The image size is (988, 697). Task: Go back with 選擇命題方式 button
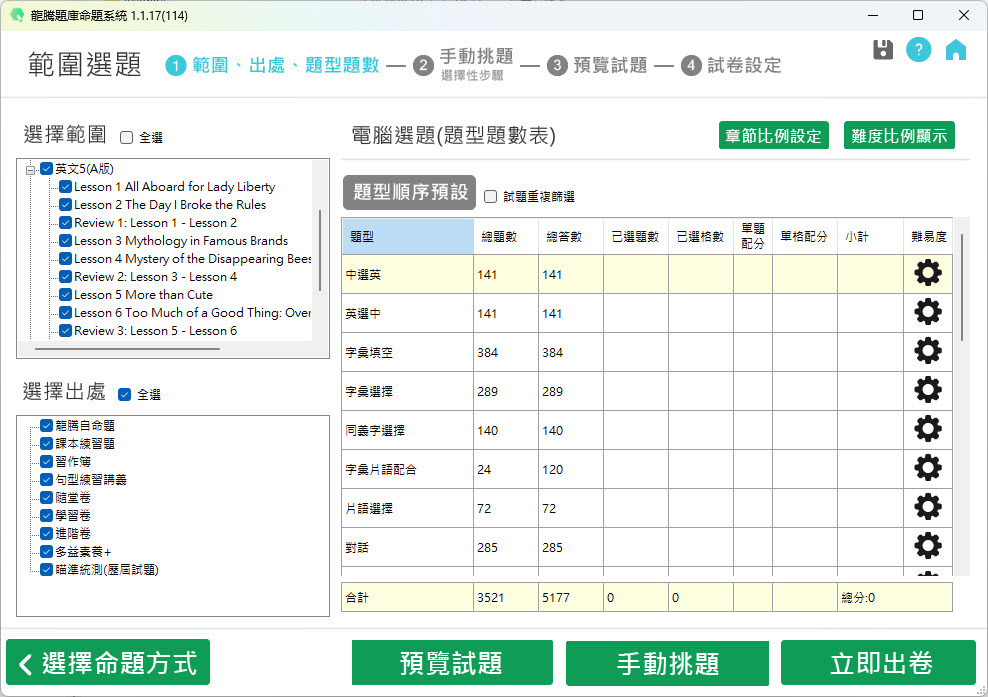tap(108, 663)
